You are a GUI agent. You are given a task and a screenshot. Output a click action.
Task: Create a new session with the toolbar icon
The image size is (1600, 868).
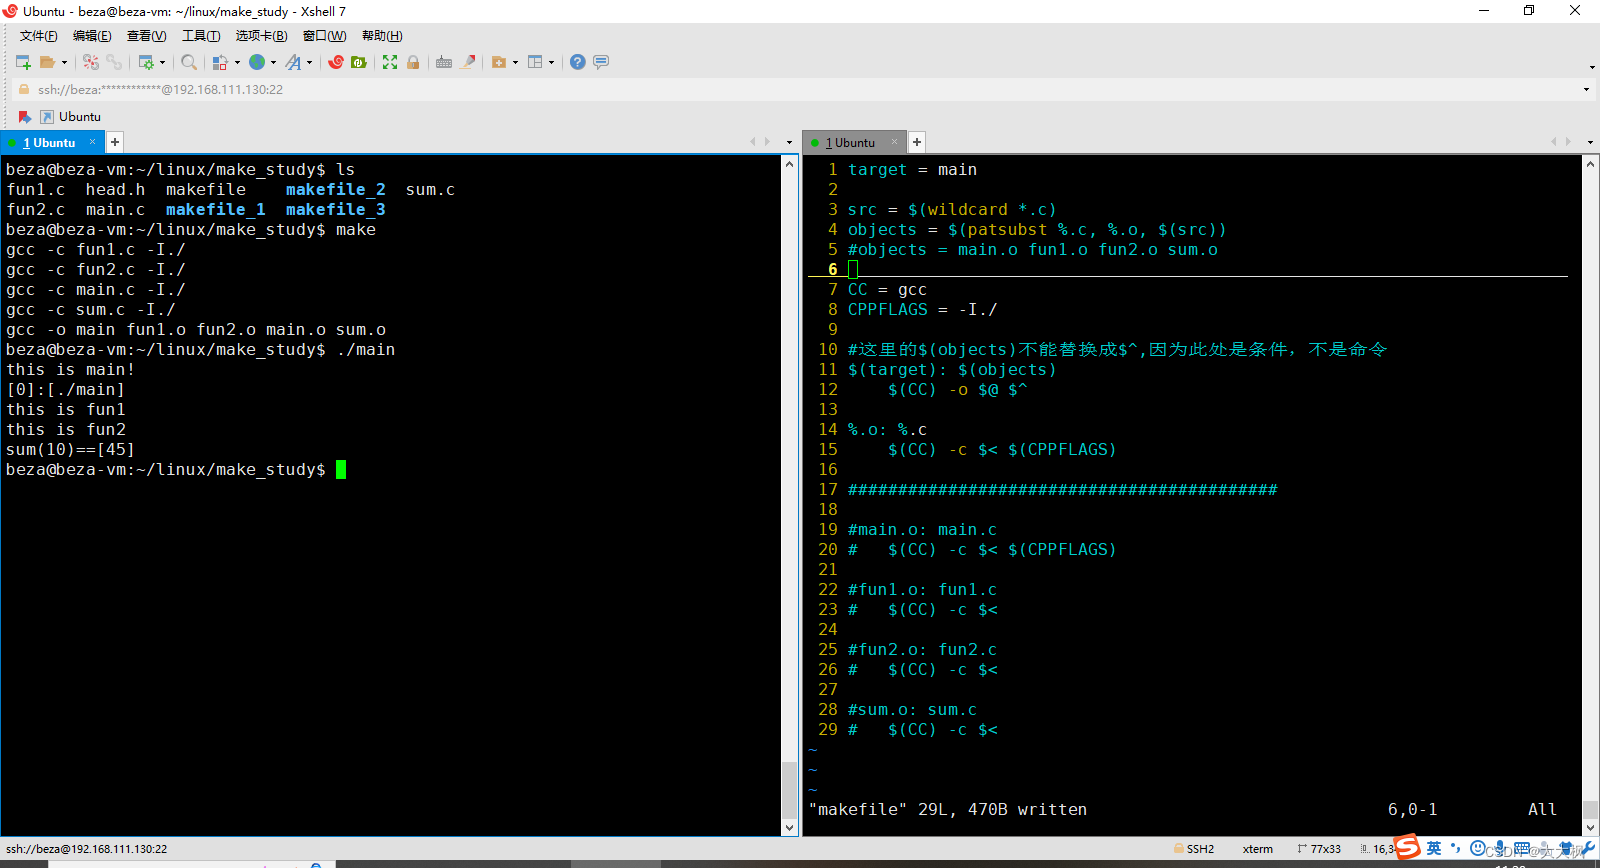[x=23, y=62]
